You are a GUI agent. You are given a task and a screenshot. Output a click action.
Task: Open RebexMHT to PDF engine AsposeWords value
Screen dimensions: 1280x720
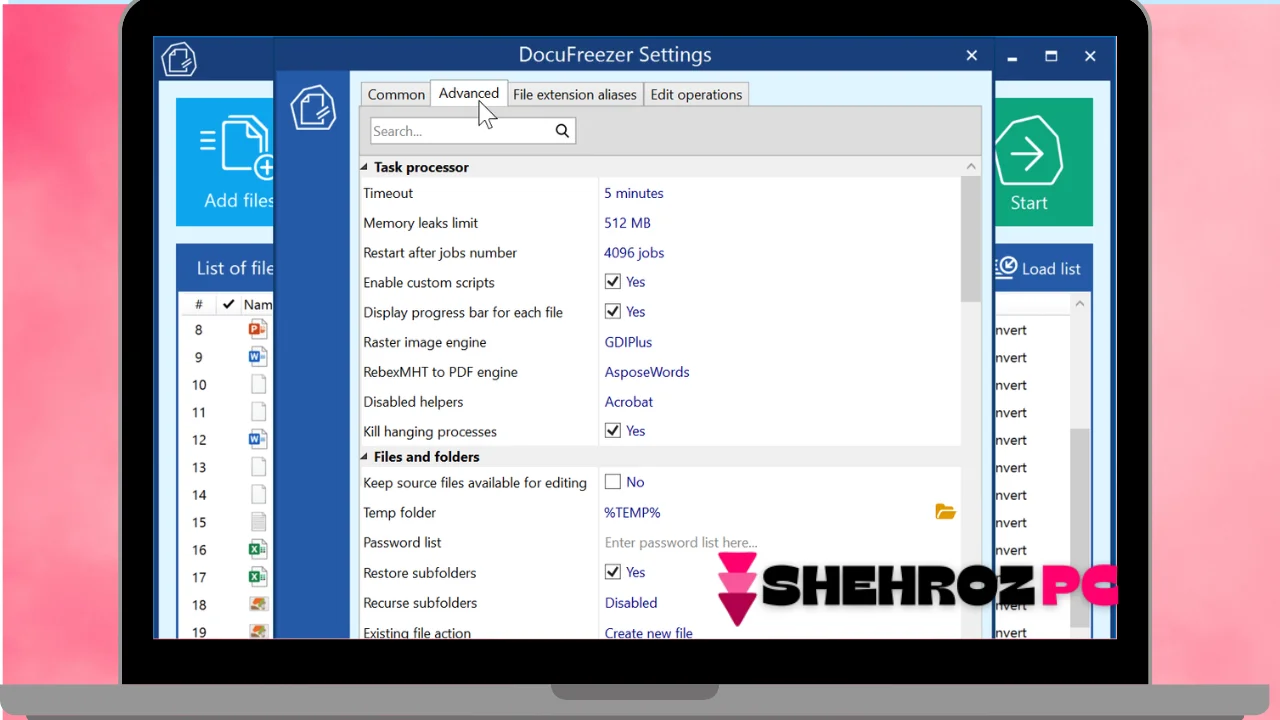coord(647,372)
